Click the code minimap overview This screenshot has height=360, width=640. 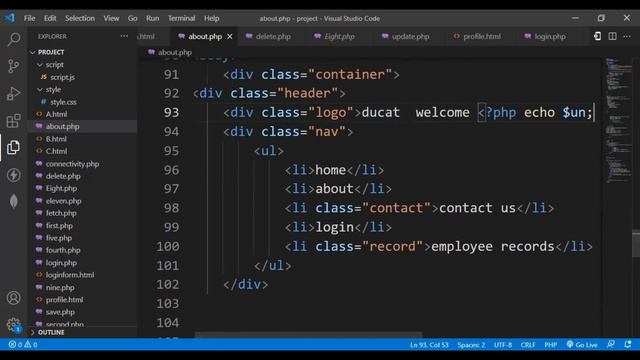(x=618, y=120)
